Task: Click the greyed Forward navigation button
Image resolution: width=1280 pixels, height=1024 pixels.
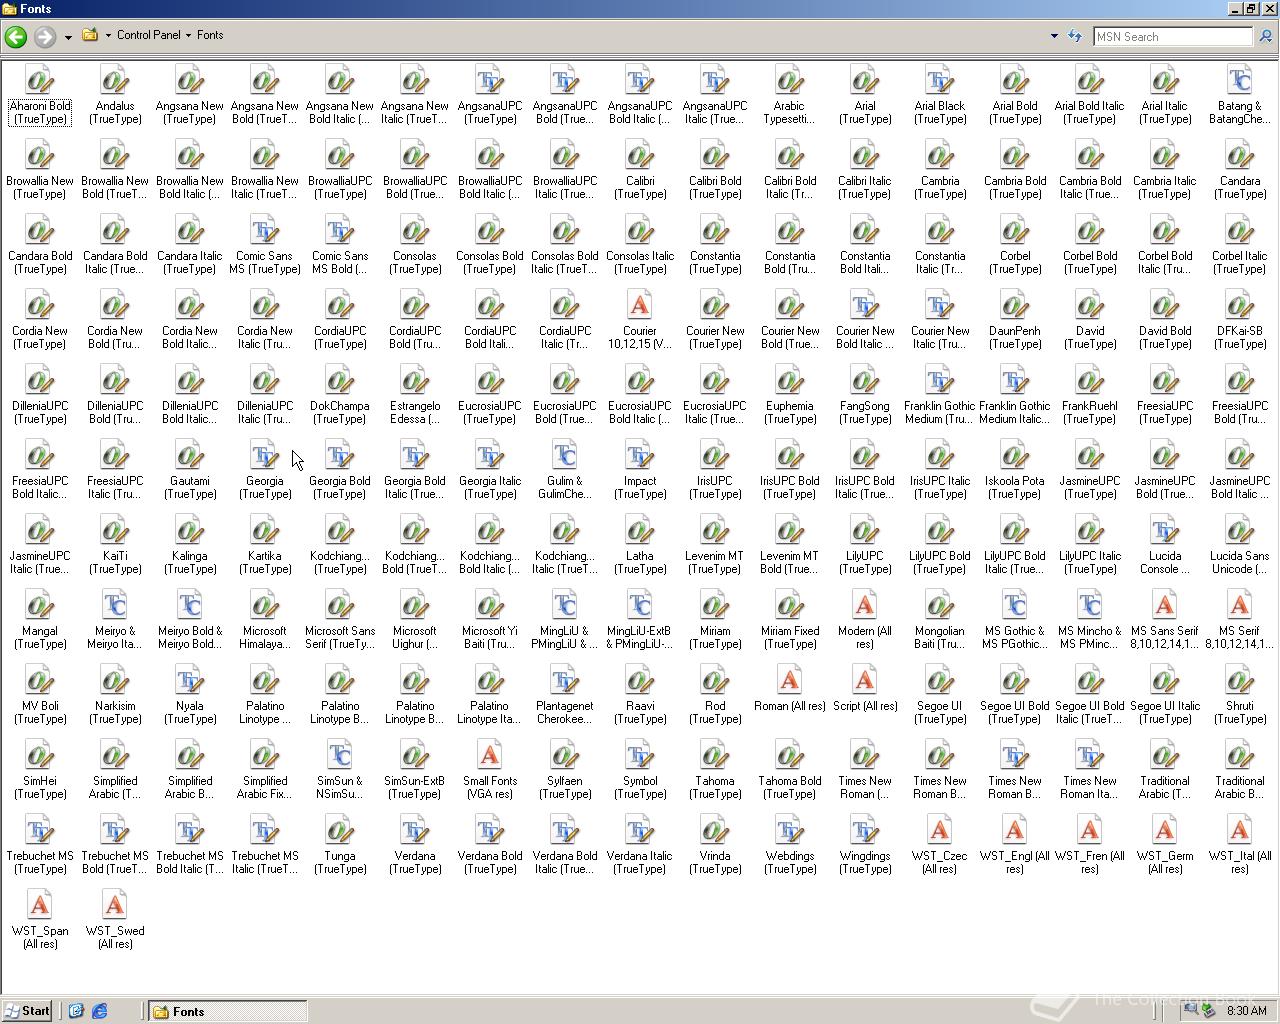Action: point(44,37)
